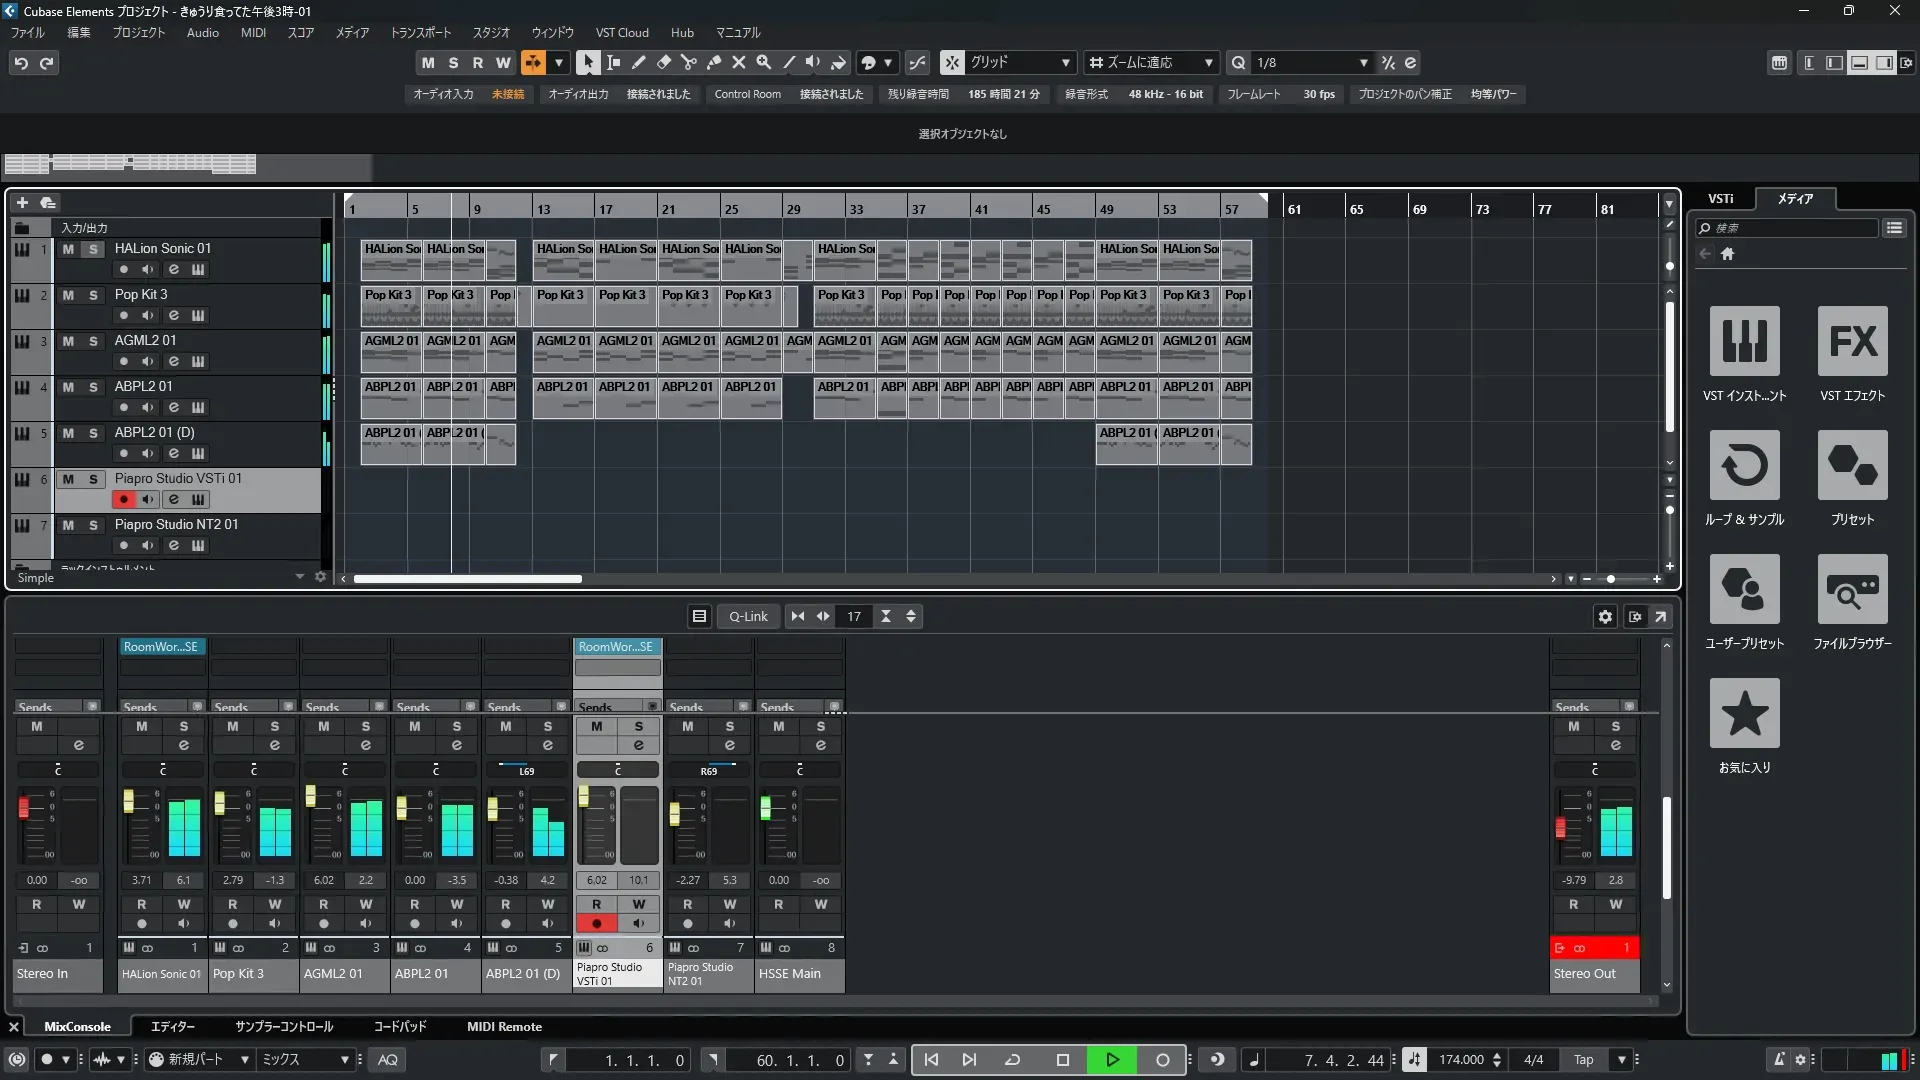Choose the Draw pencil tool

tap(638, 62)
